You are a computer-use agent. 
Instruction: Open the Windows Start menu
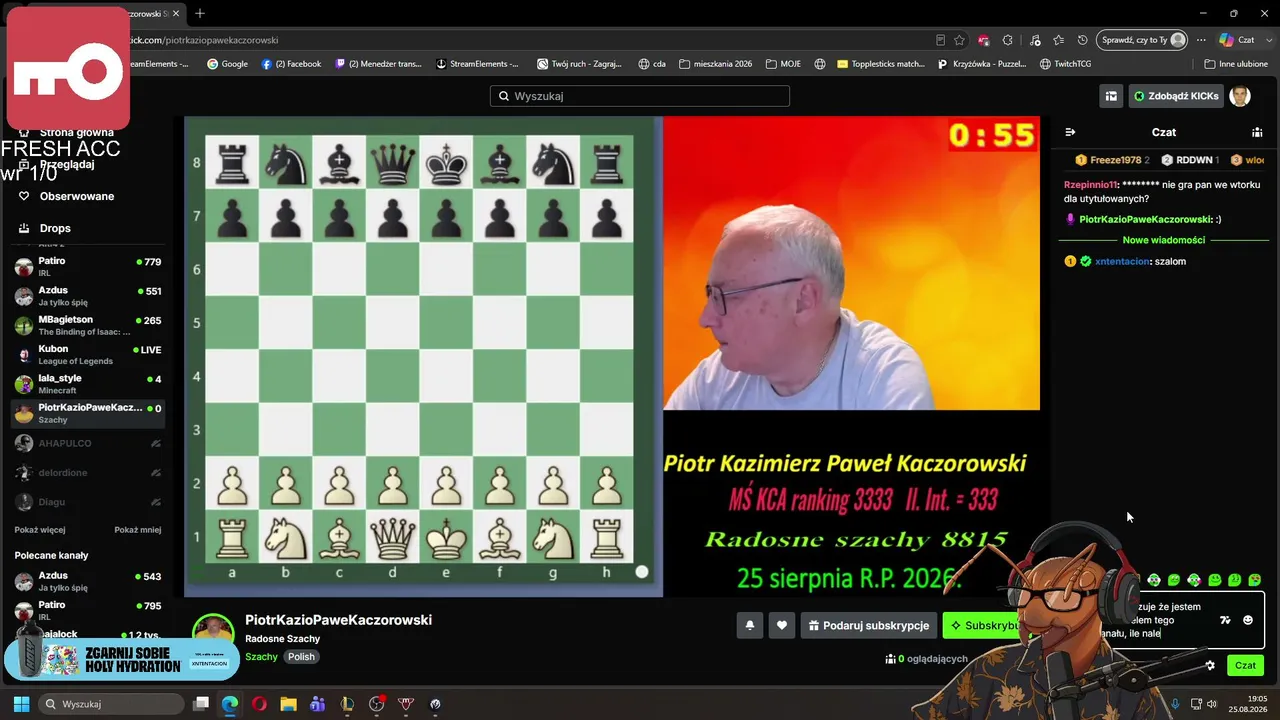[21, 704]
